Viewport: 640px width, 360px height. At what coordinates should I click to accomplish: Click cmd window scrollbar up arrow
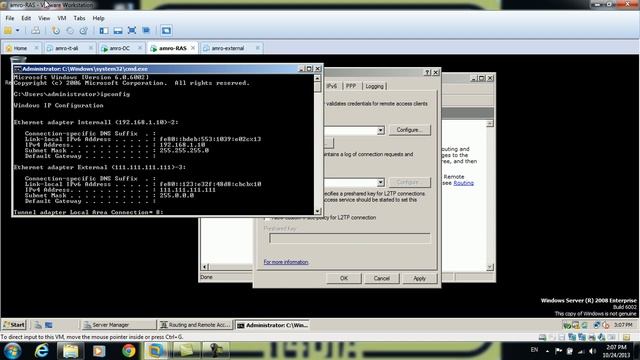(x=317, y=78)
